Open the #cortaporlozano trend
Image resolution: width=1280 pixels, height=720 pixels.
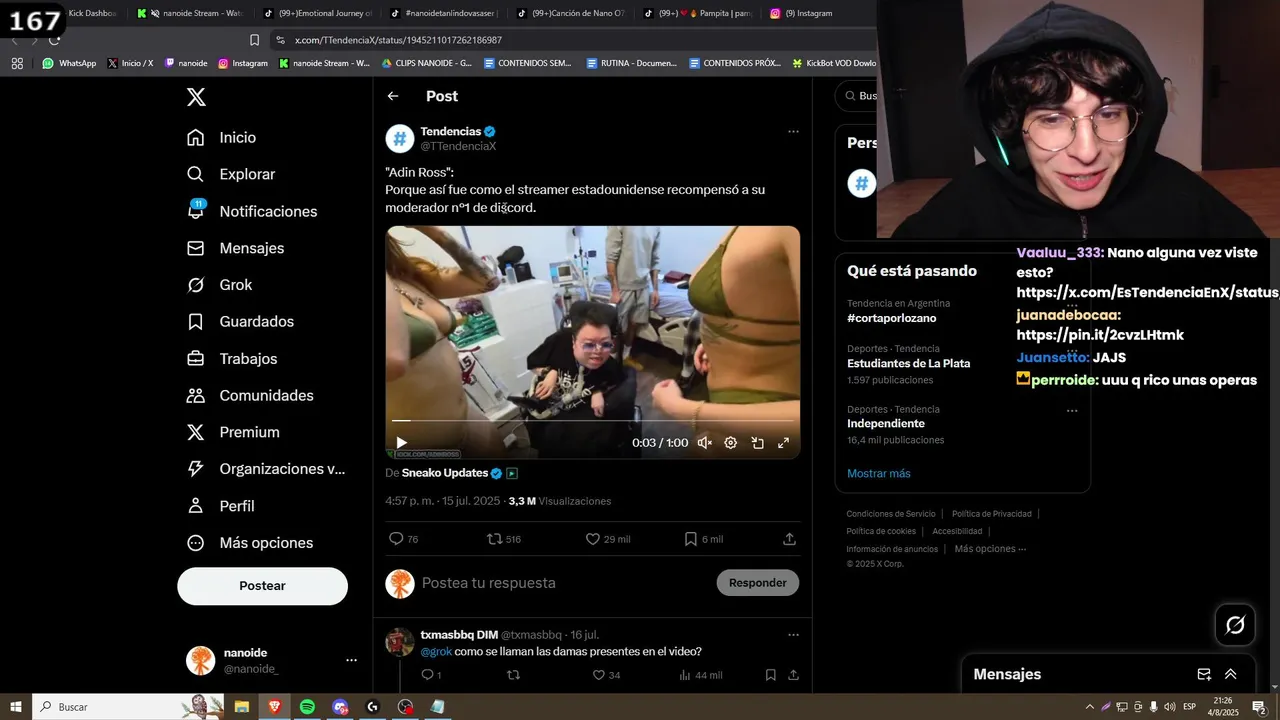[892, 318]
